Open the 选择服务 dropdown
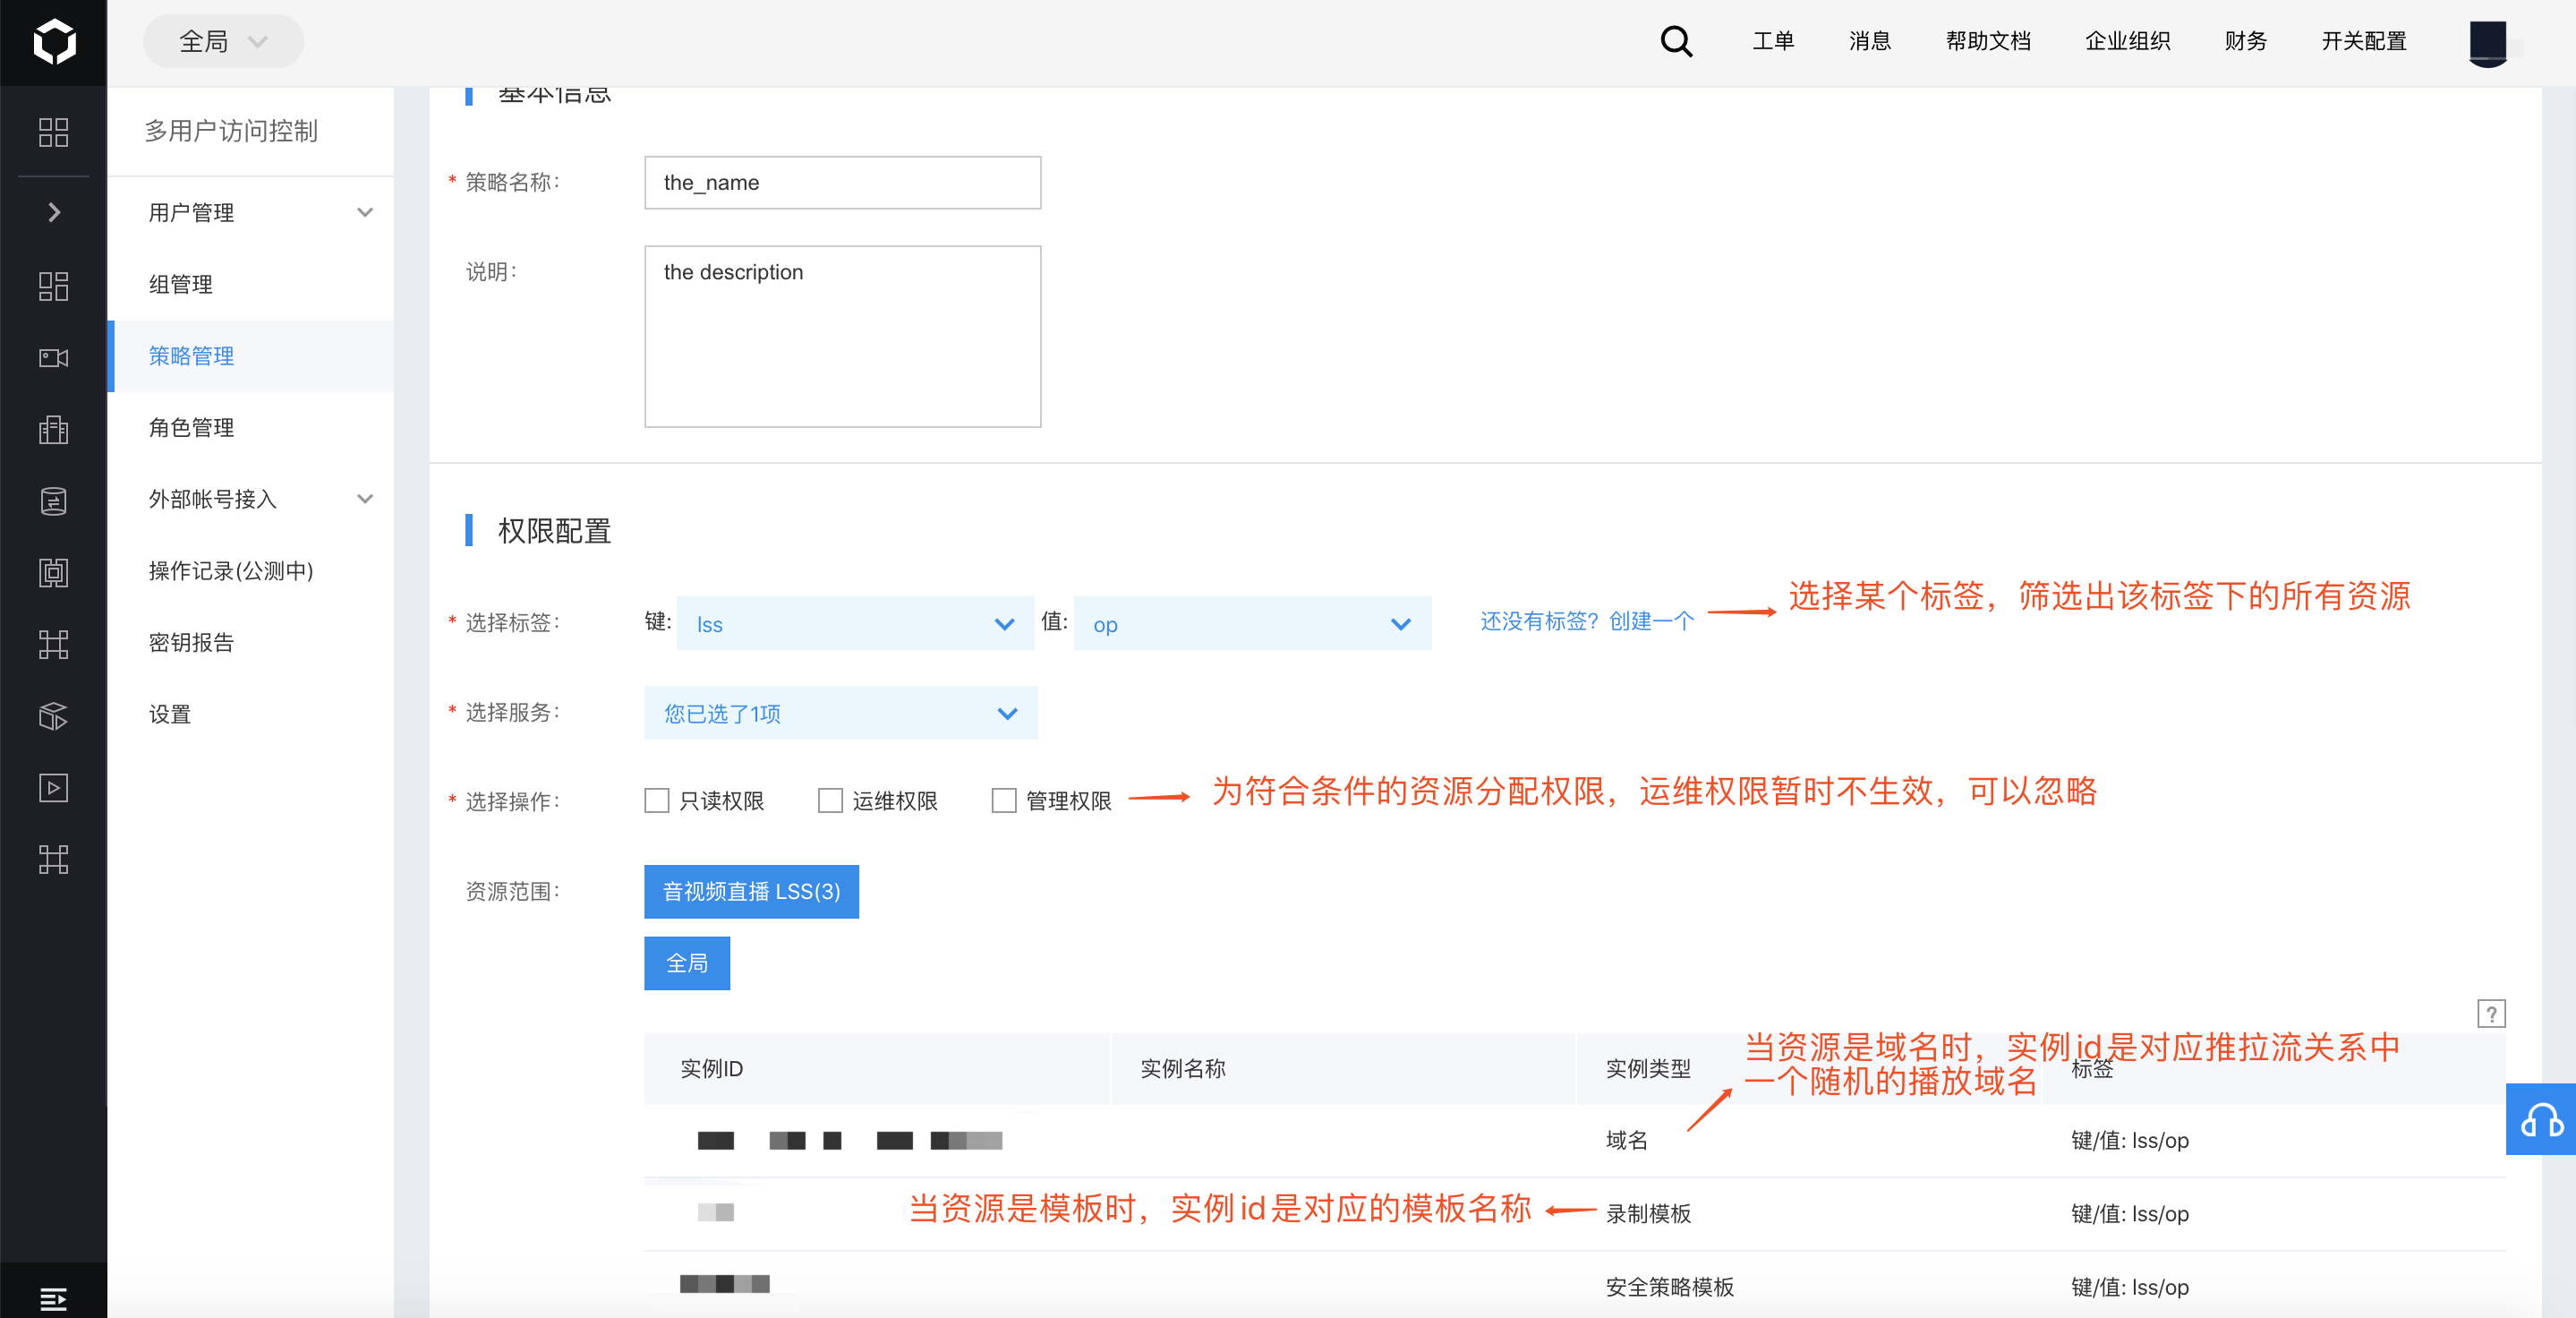The width and height of the screenshot is (2576, 1318). (840, 713)
